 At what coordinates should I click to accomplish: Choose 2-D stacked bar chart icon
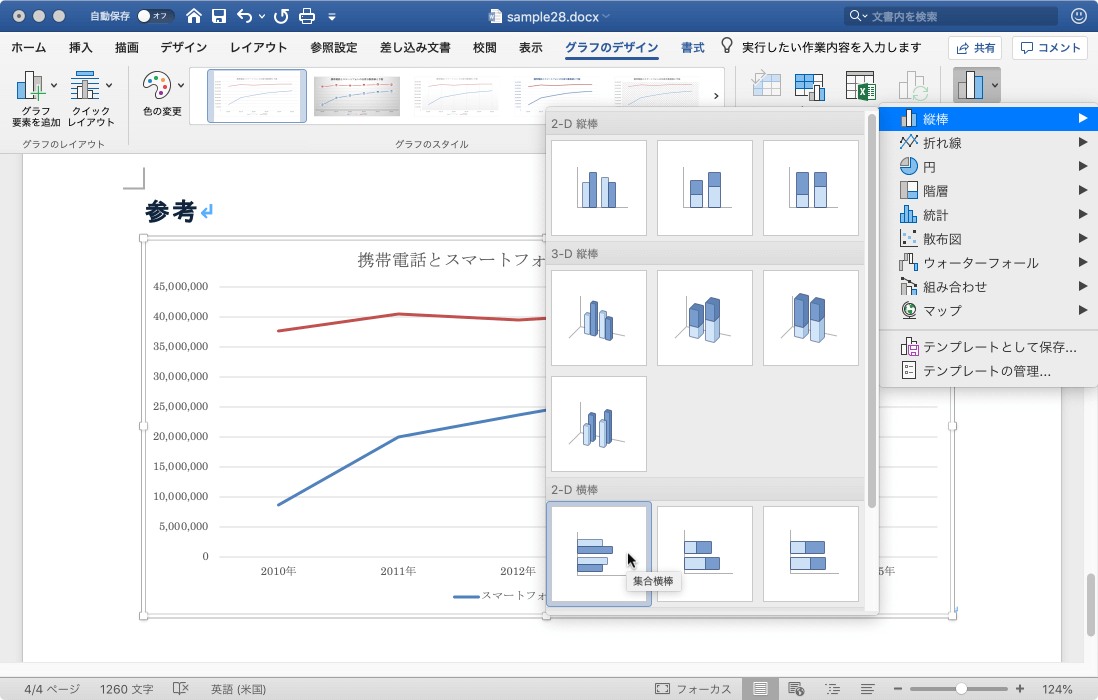click(704, 554)
